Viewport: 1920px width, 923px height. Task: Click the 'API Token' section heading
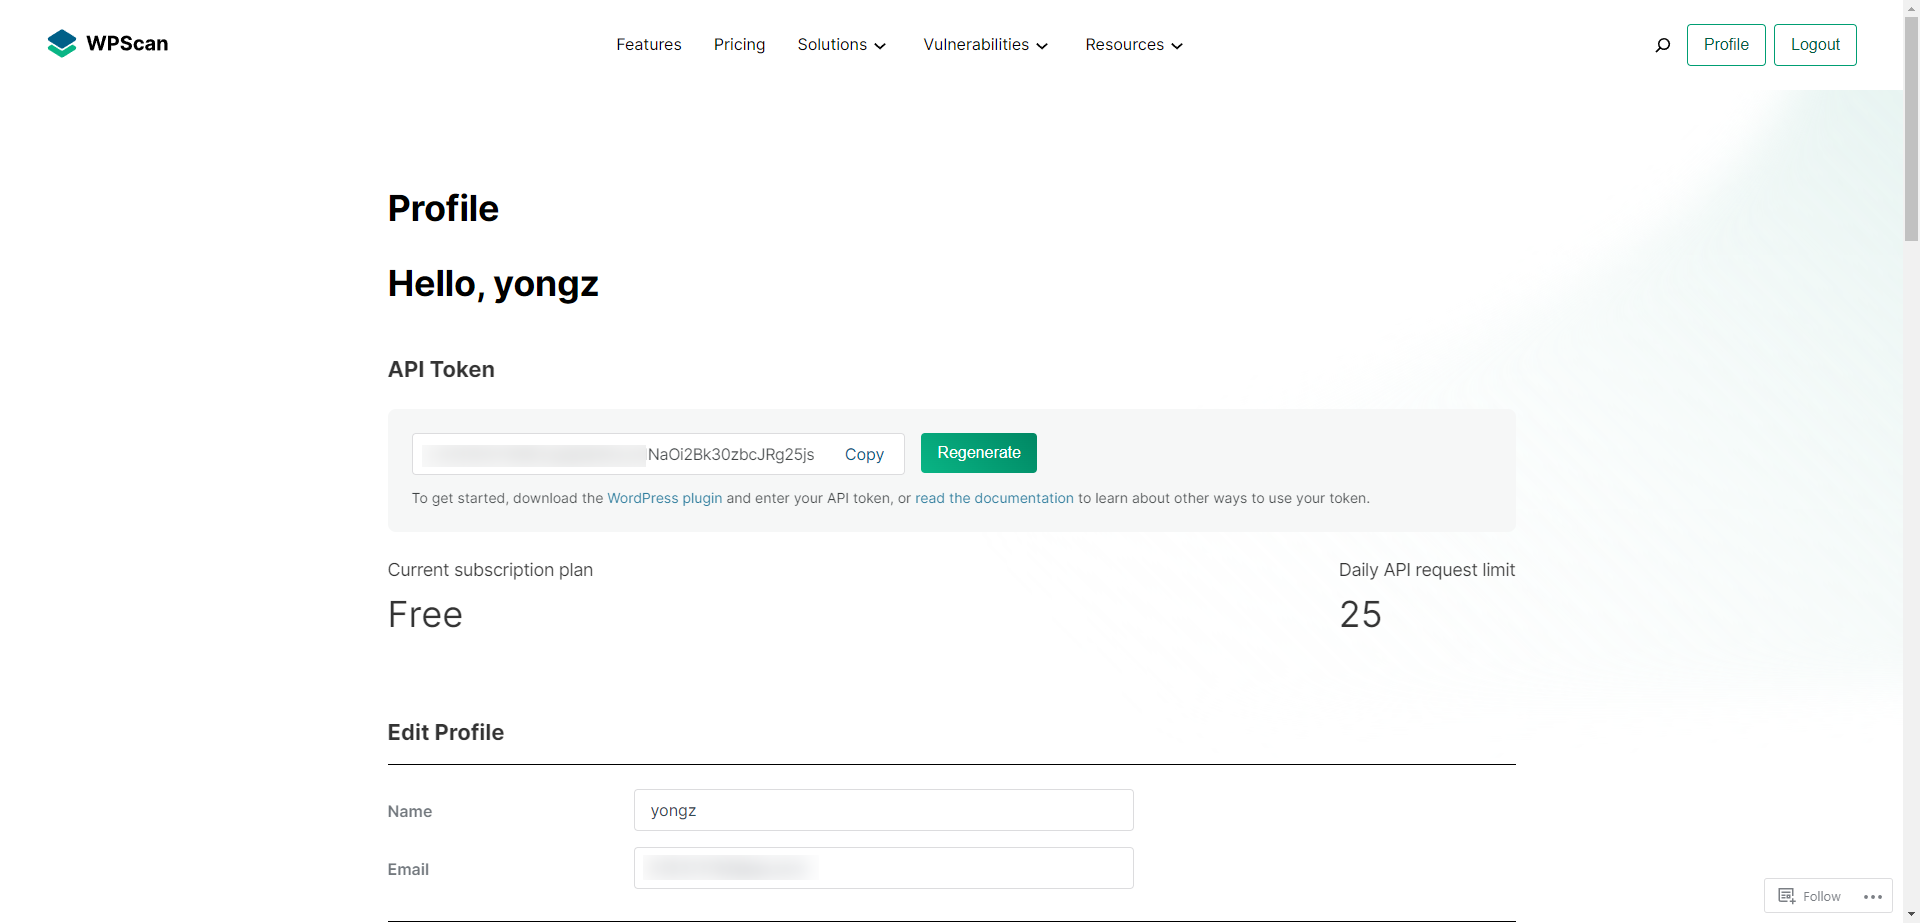tap(441, 369)
